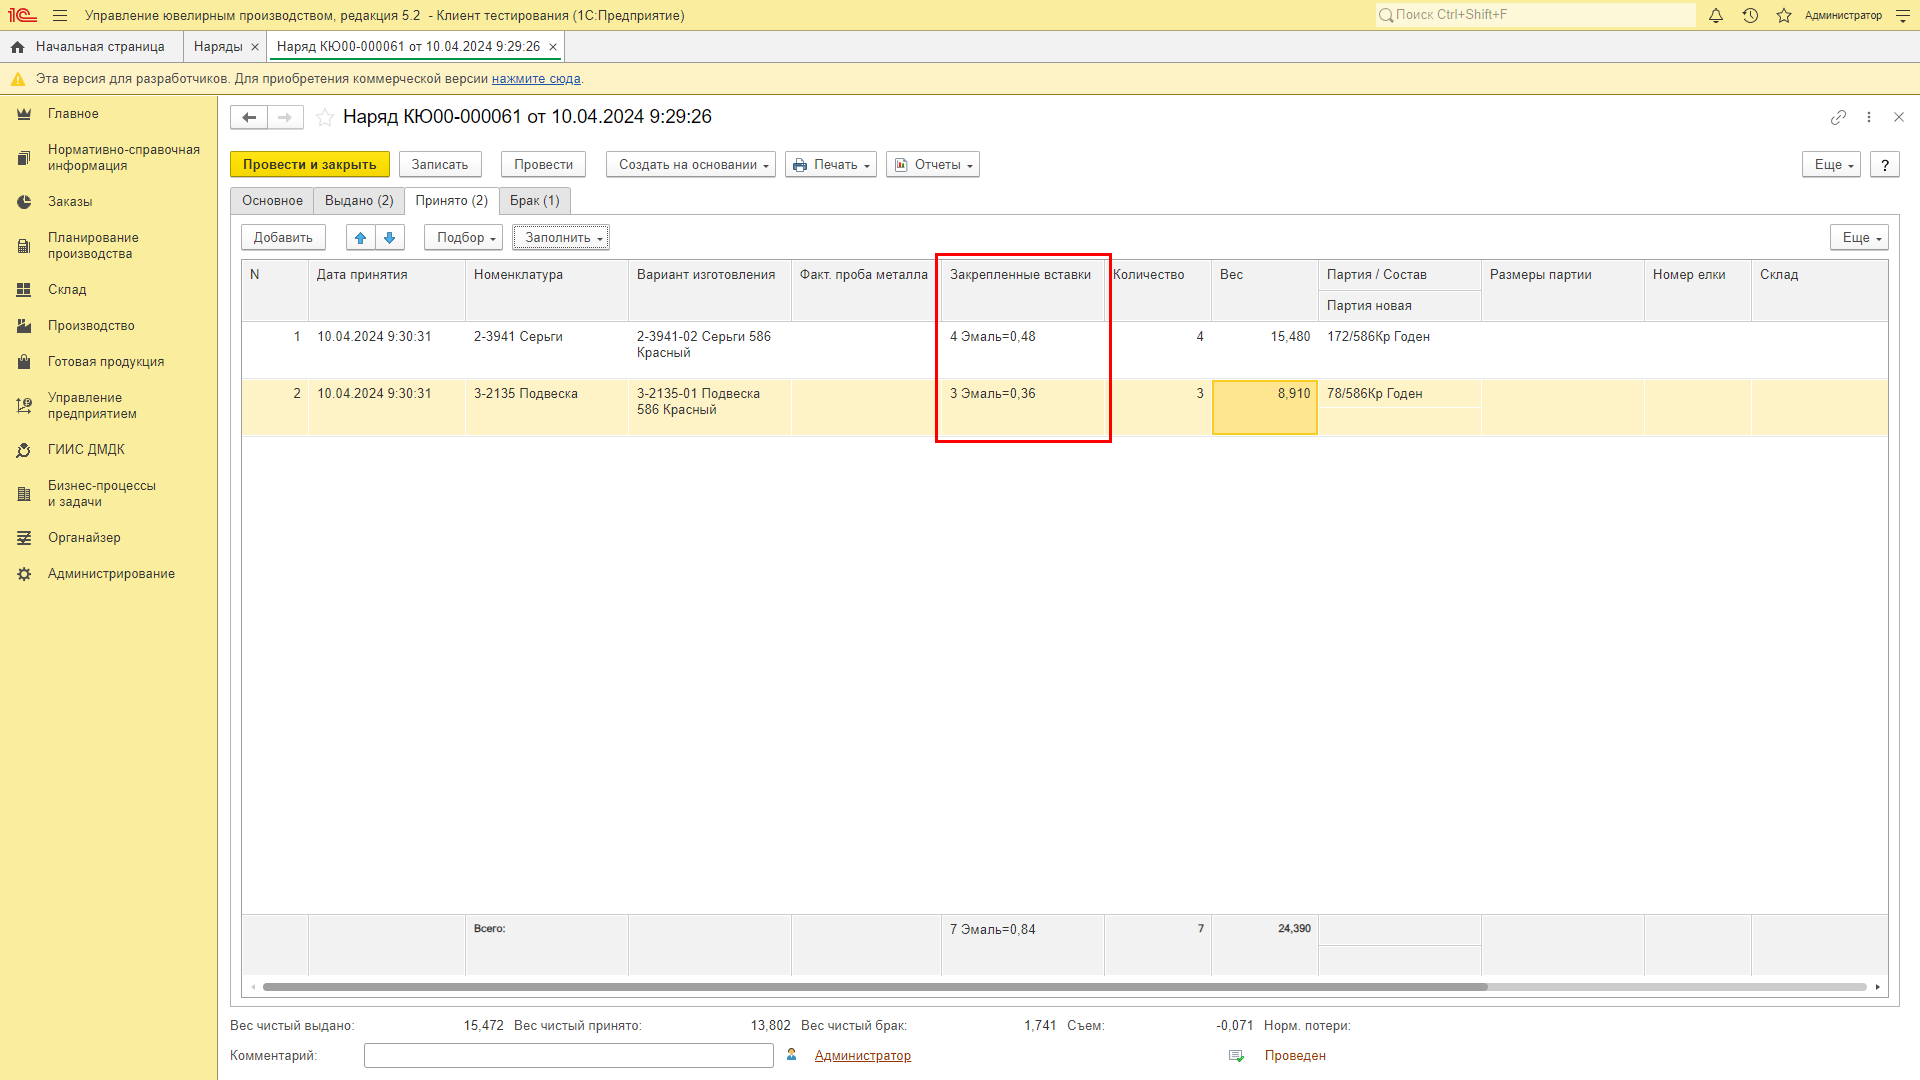Screen dimensions: 1920x1080
Task: Open Готовая продукция section
Action: coord(106,362)
